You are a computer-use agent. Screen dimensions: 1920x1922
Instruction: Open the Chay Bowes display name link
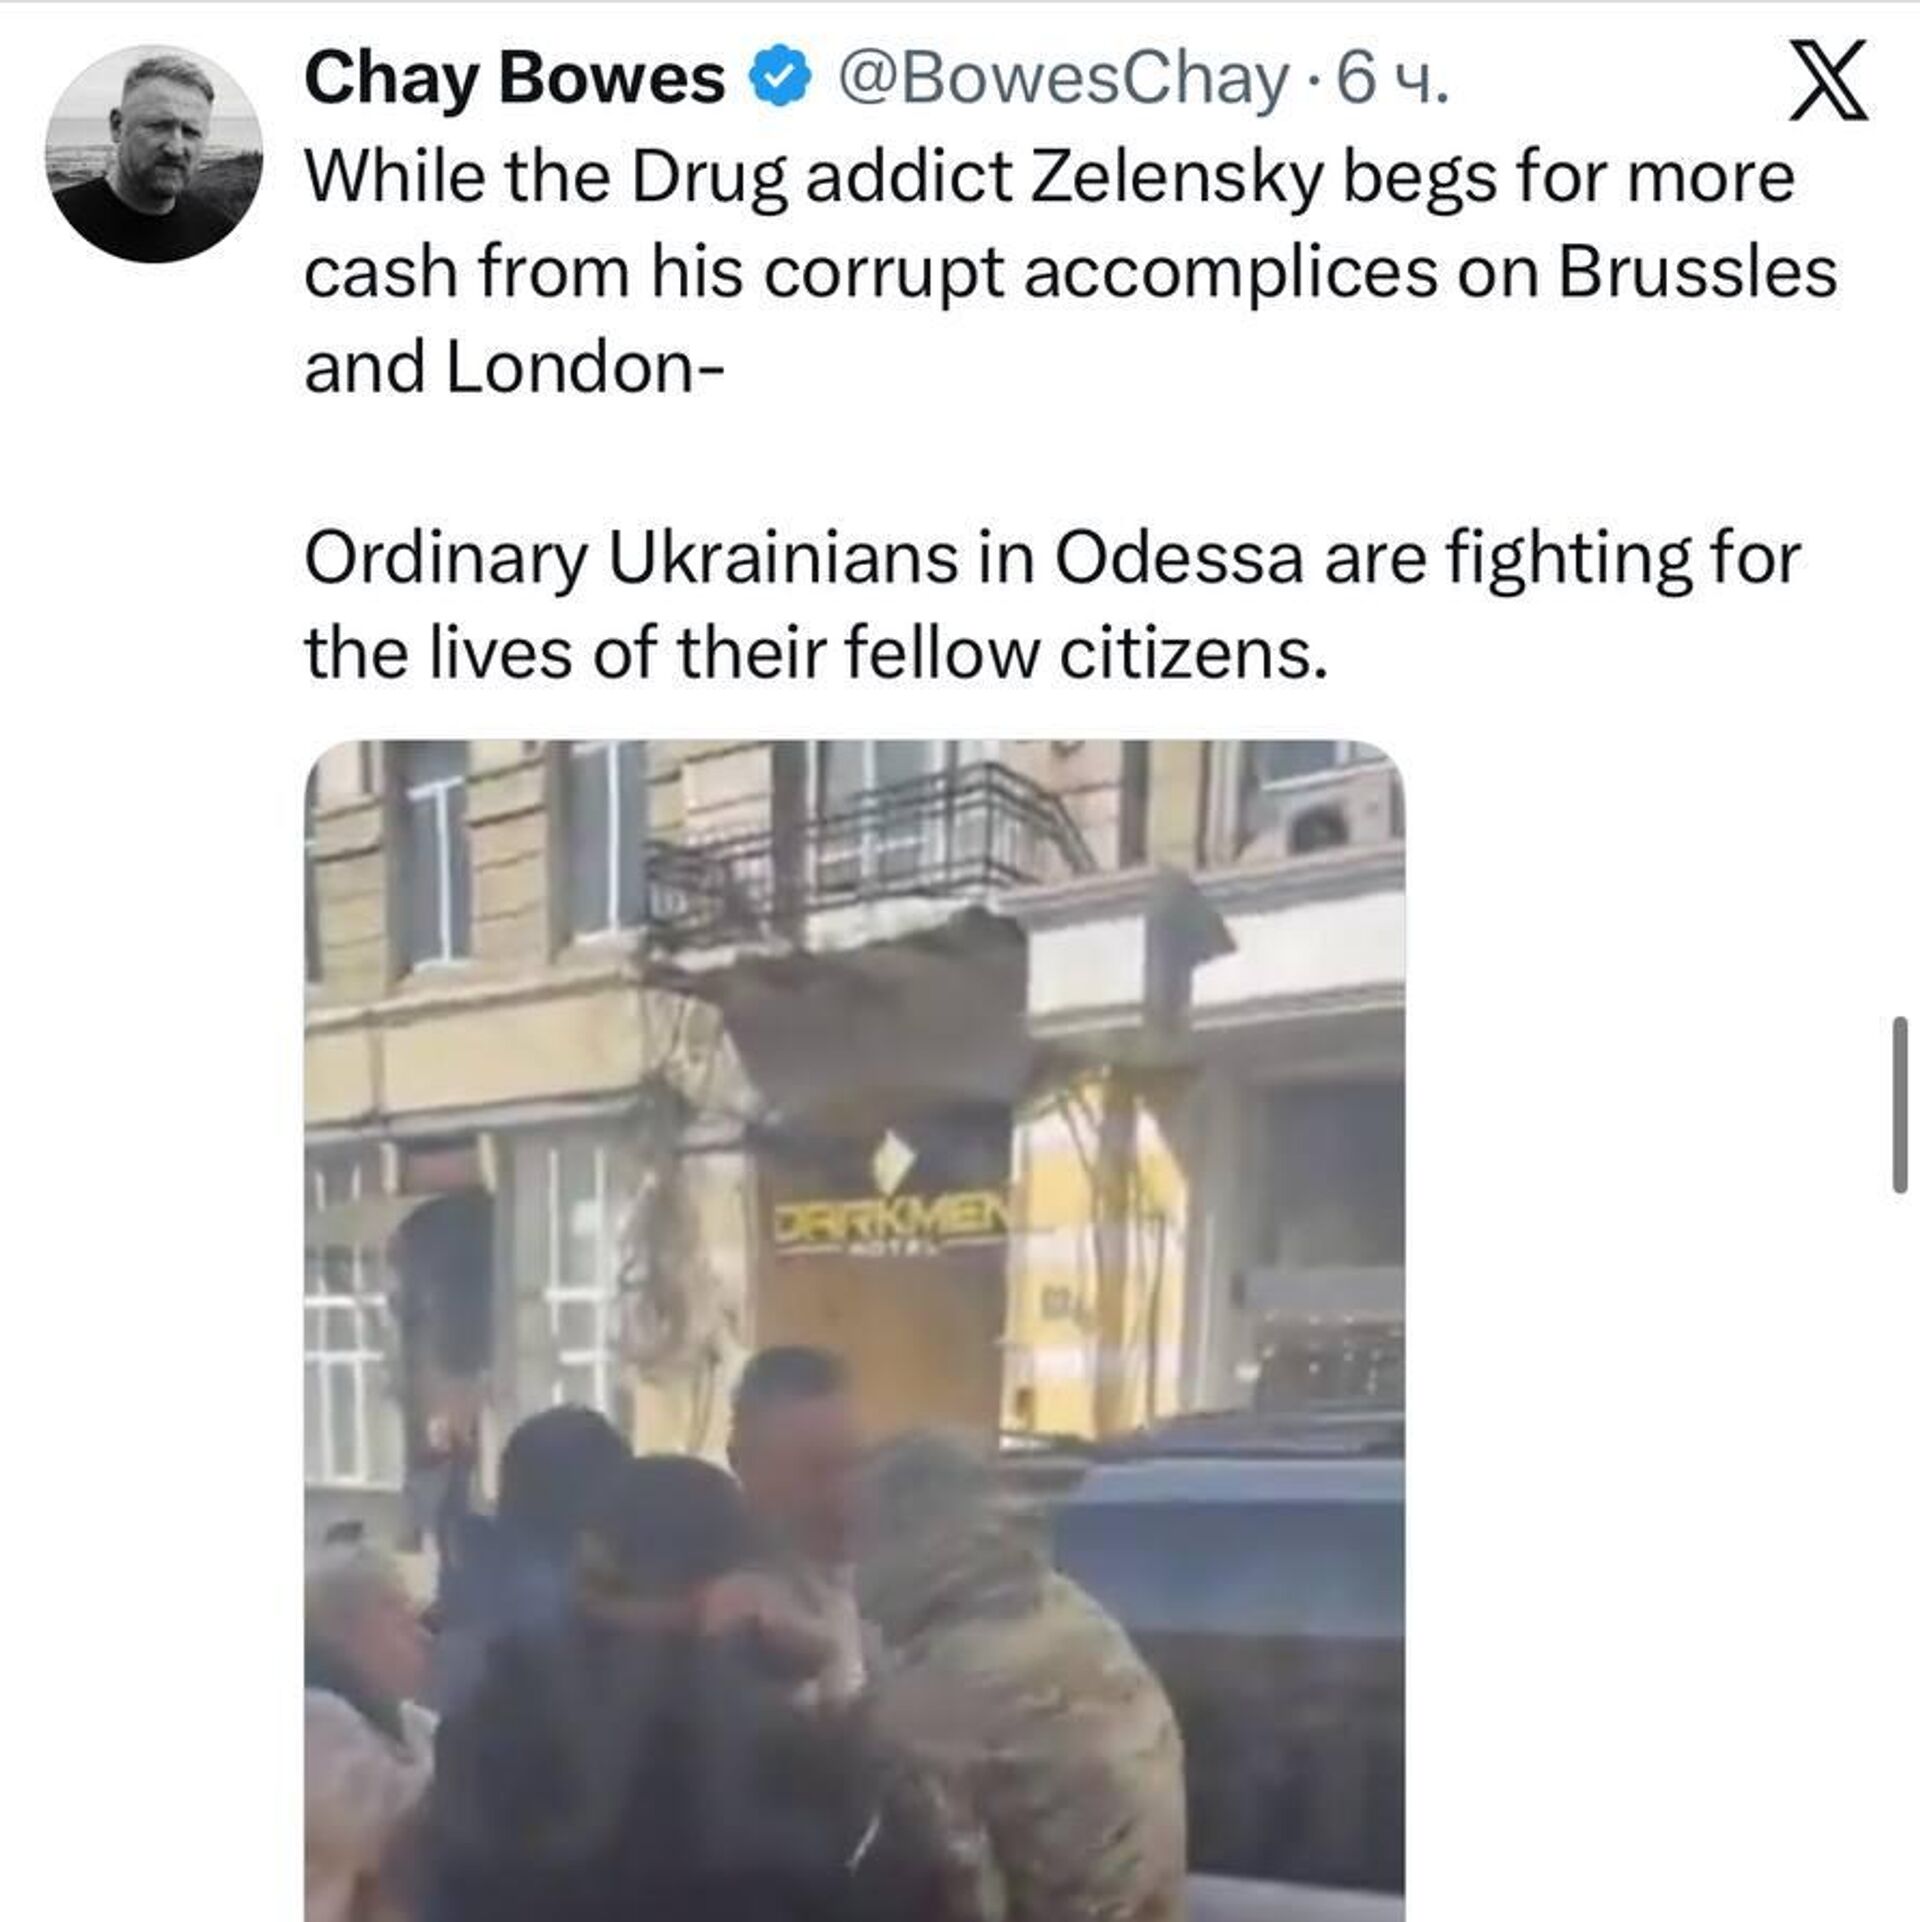514,80
